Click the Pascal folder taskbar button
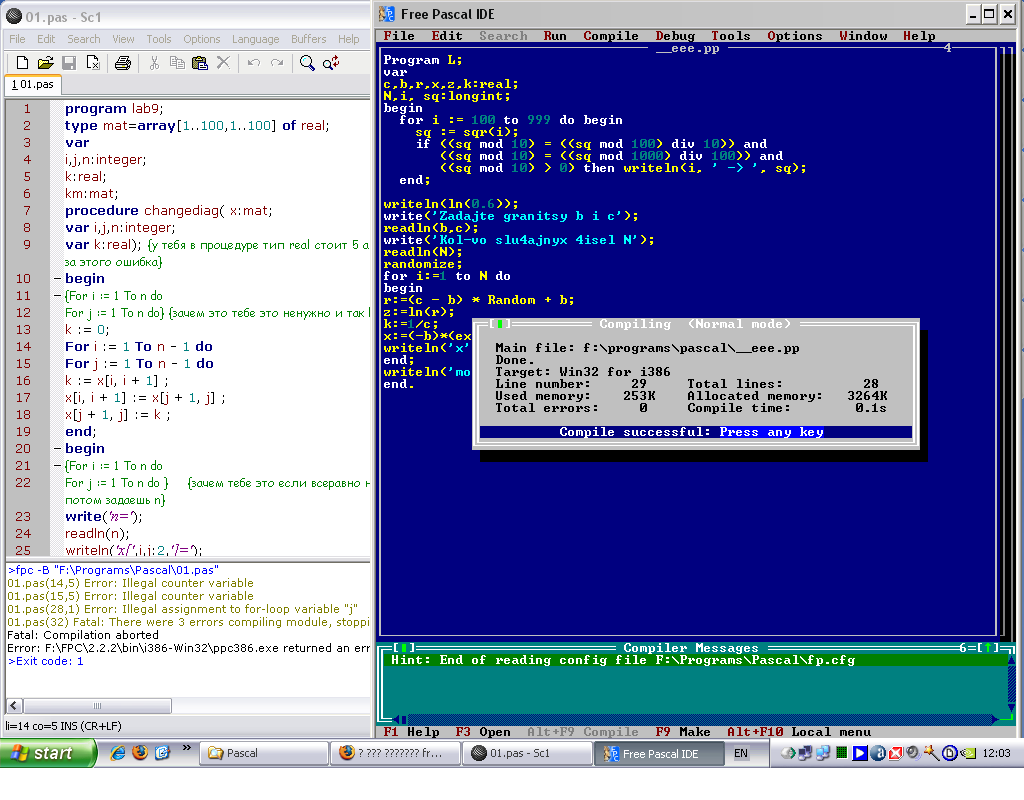 [263, 753]
